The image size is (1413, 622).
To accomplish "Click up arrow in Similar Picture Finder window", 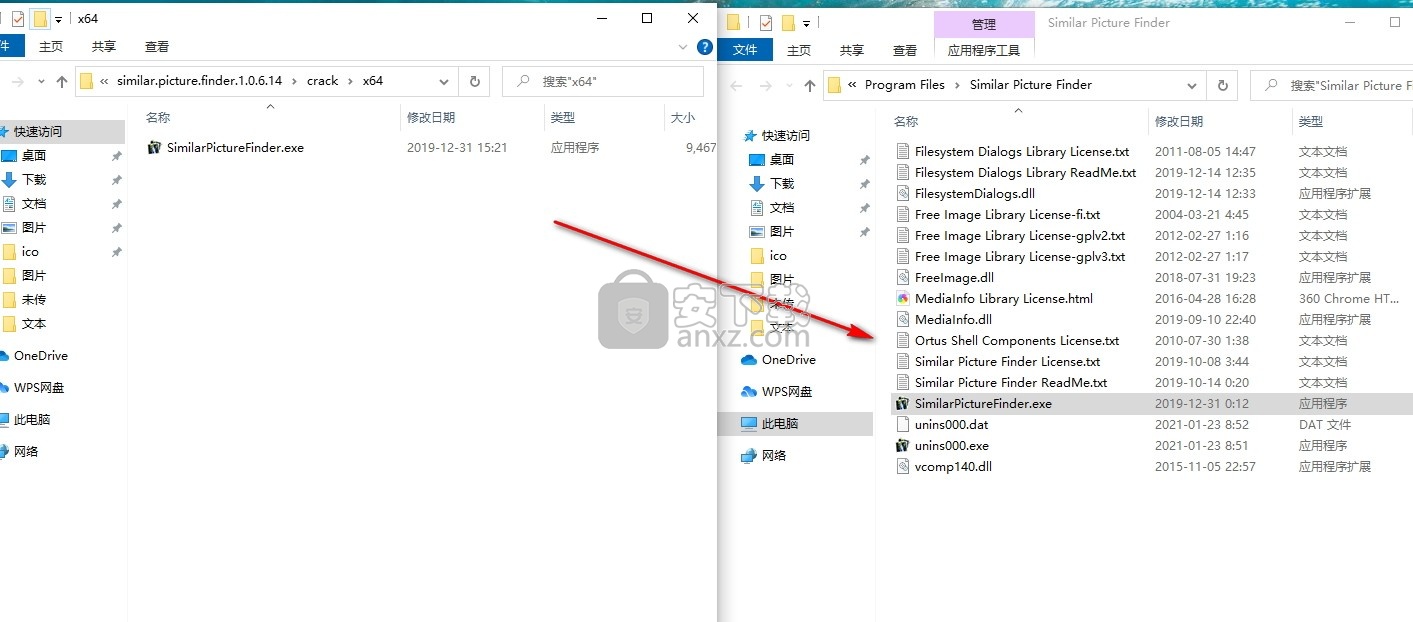I will (810, 86).
